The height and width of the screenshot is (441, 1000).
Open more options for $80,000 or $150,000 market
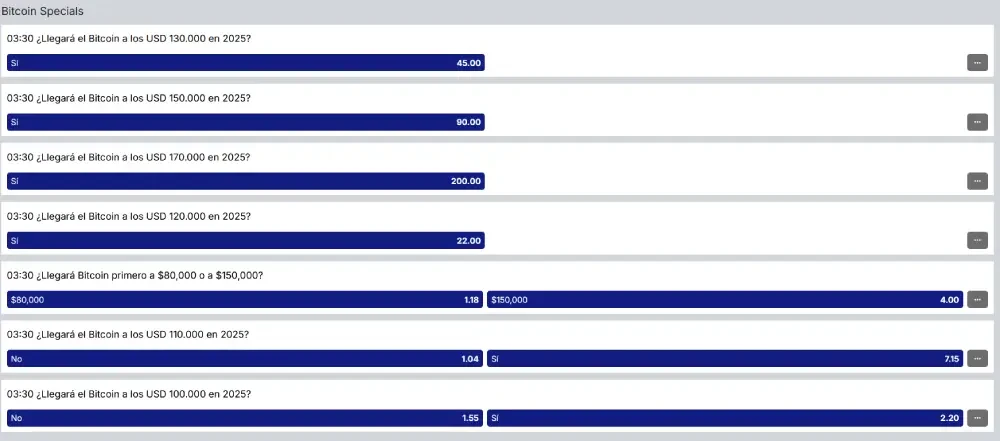click(x=977, y=299)
